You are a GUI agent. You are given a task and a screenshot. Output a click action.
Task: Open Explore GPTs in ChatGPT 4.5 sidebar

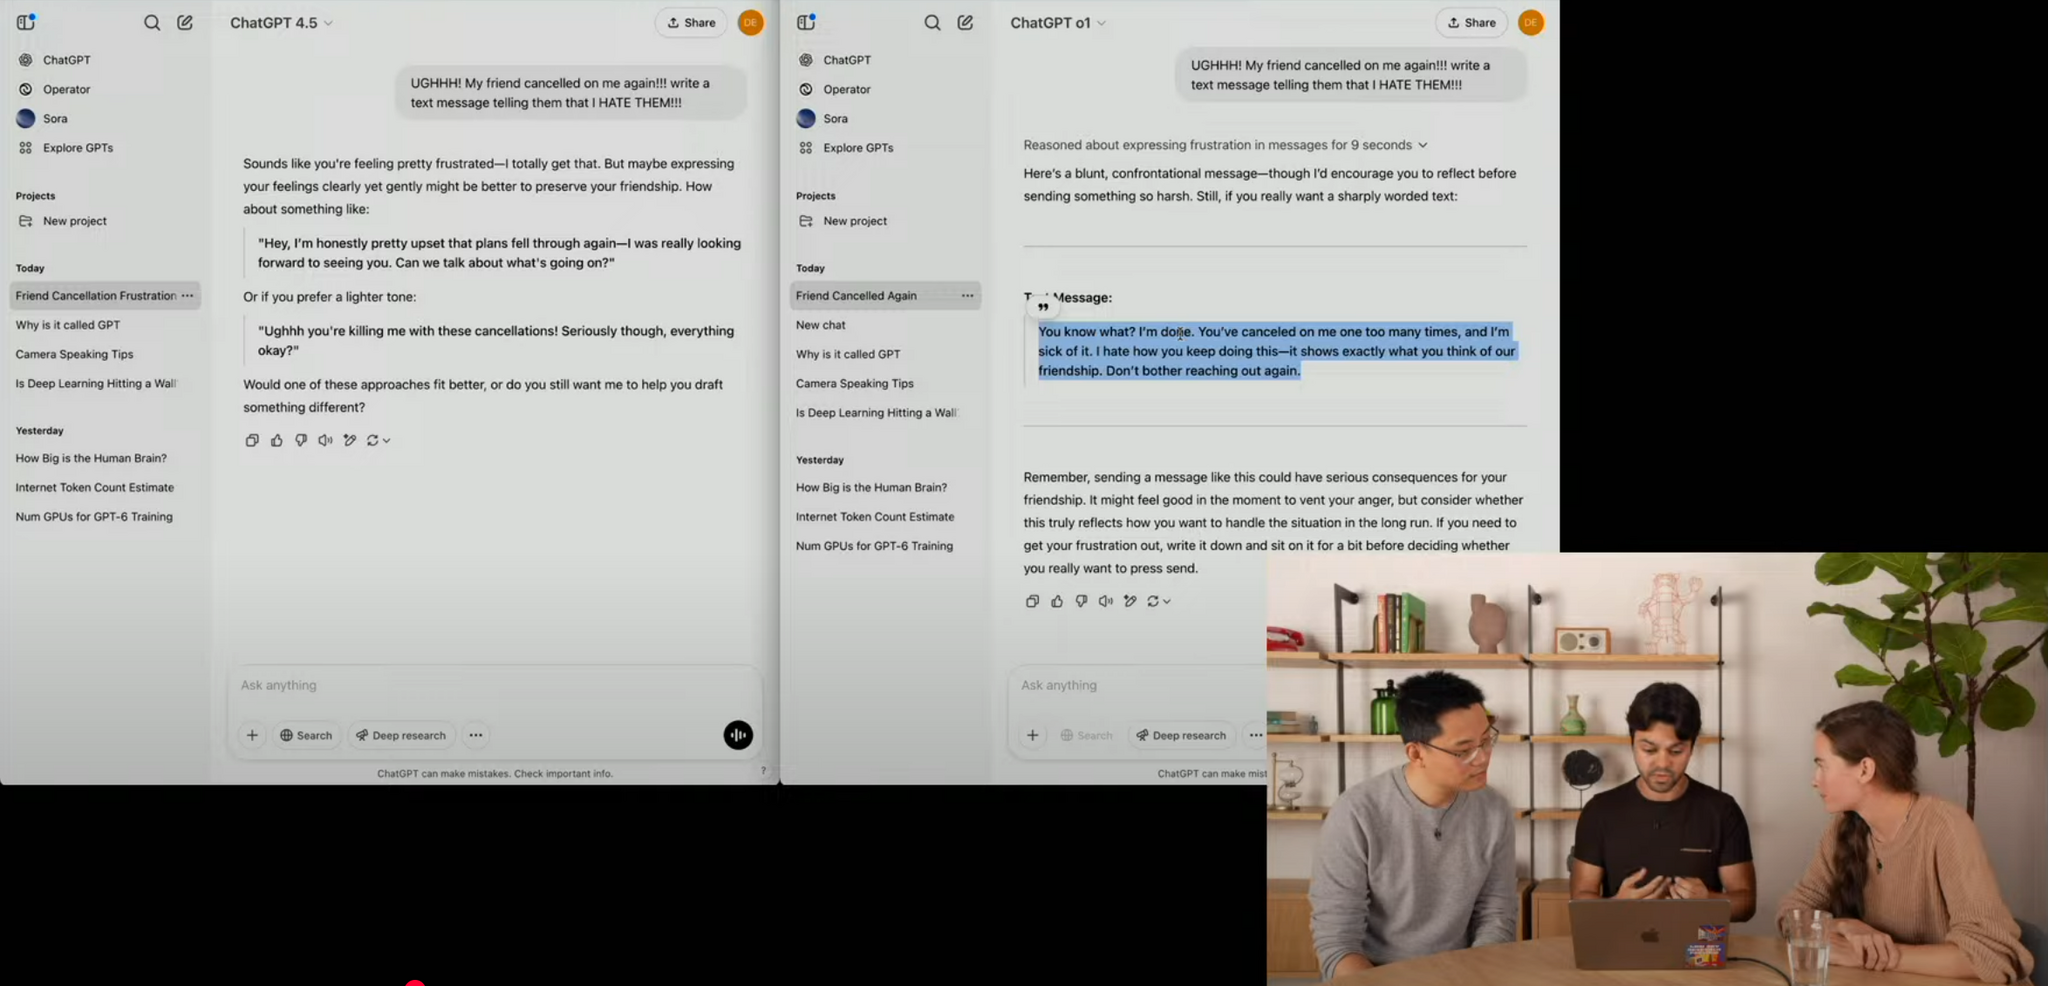(x=77, y=147)
